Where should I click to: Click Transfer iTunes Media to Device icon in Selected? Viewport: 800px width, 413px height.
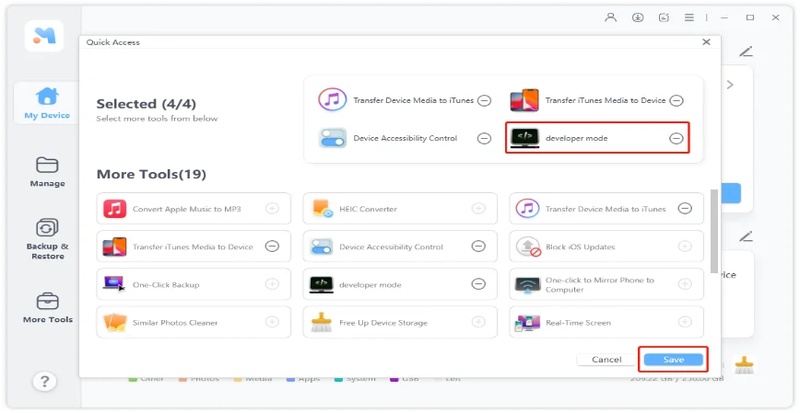point(524,100)
